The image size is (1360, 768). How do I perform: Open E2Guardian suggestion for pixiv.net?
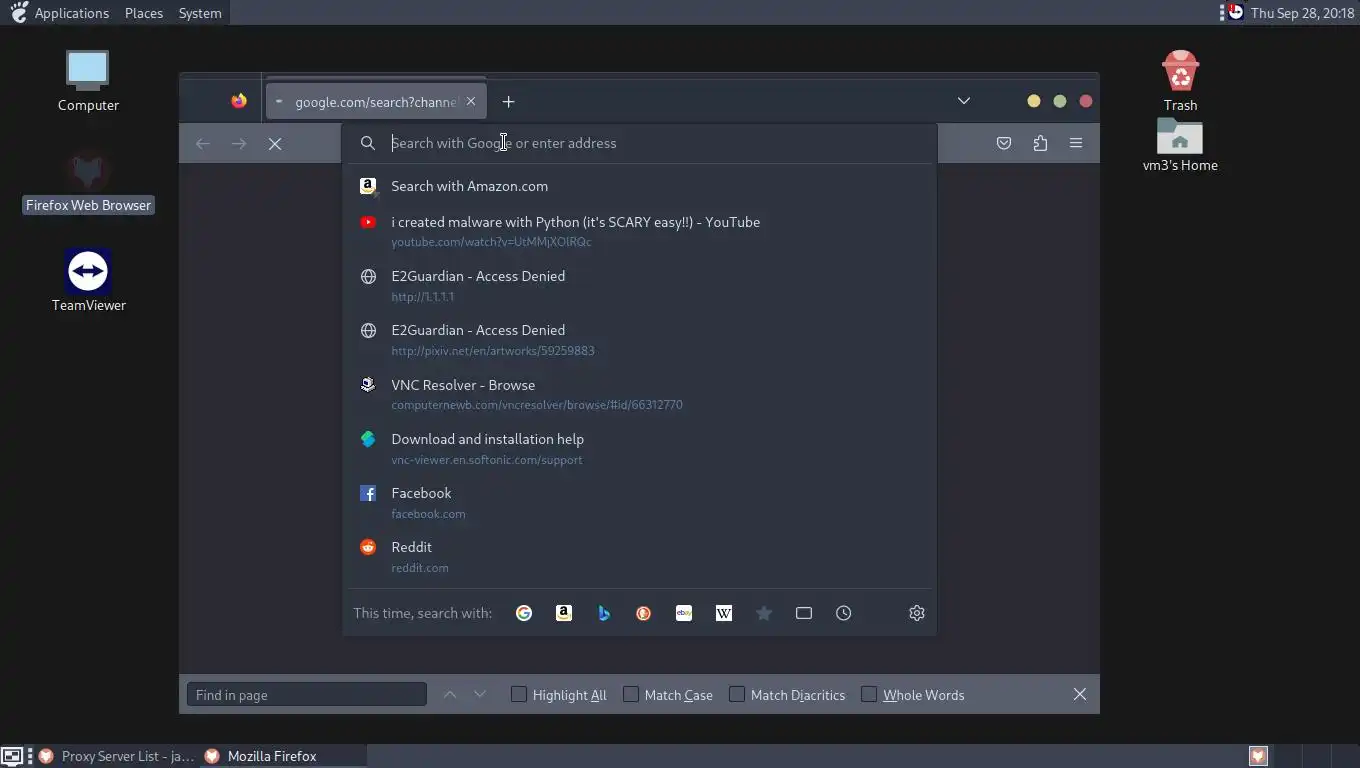click(x=639, y=339)
